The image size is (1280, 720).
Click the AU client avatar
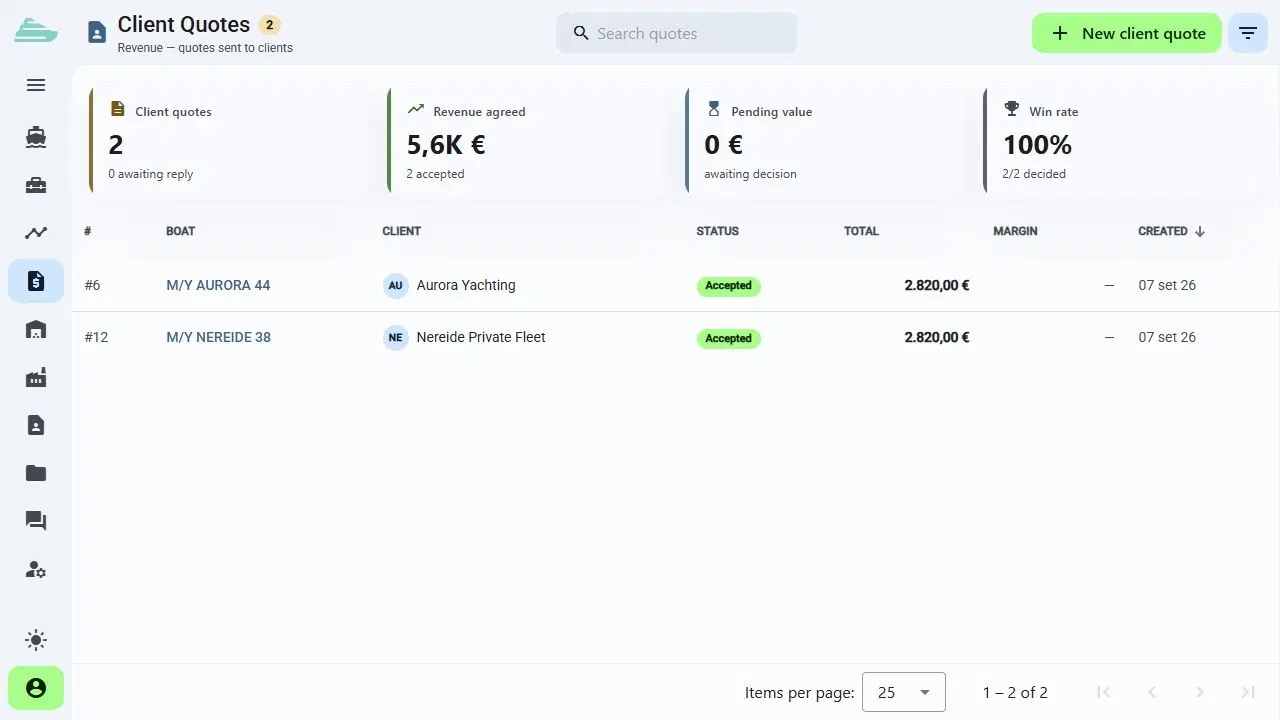pyautogui.click(x=396, y=285)
